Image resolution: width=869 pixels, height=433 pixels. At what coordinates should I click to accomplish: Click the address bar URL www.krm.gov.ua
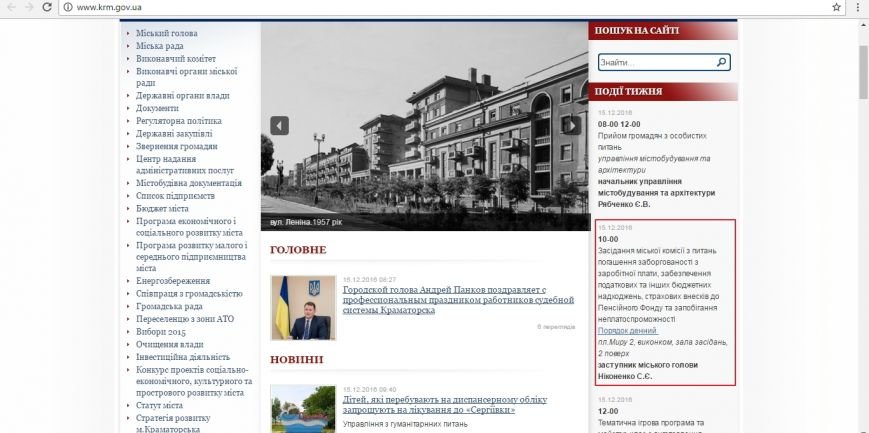109,7
